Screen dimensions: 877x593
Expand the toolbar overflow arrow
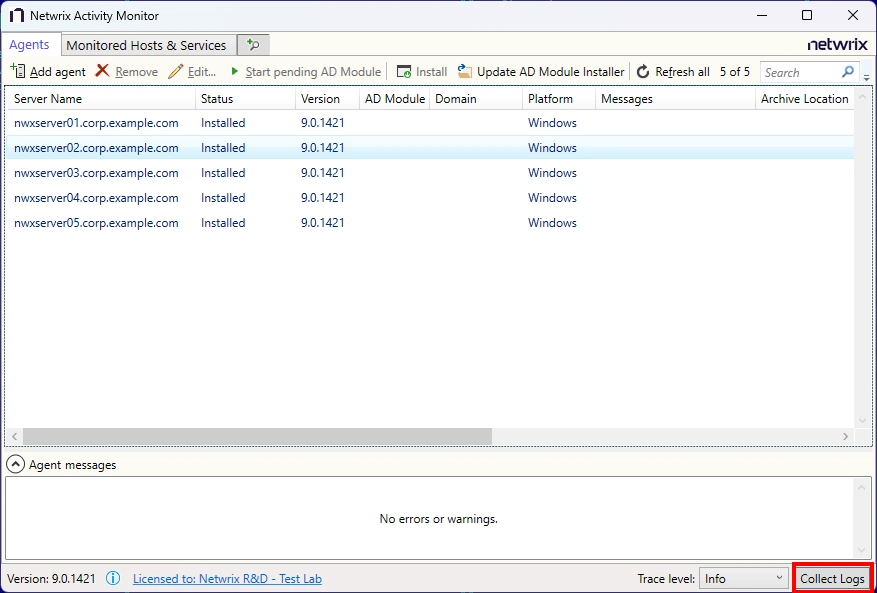click(866, 76)
